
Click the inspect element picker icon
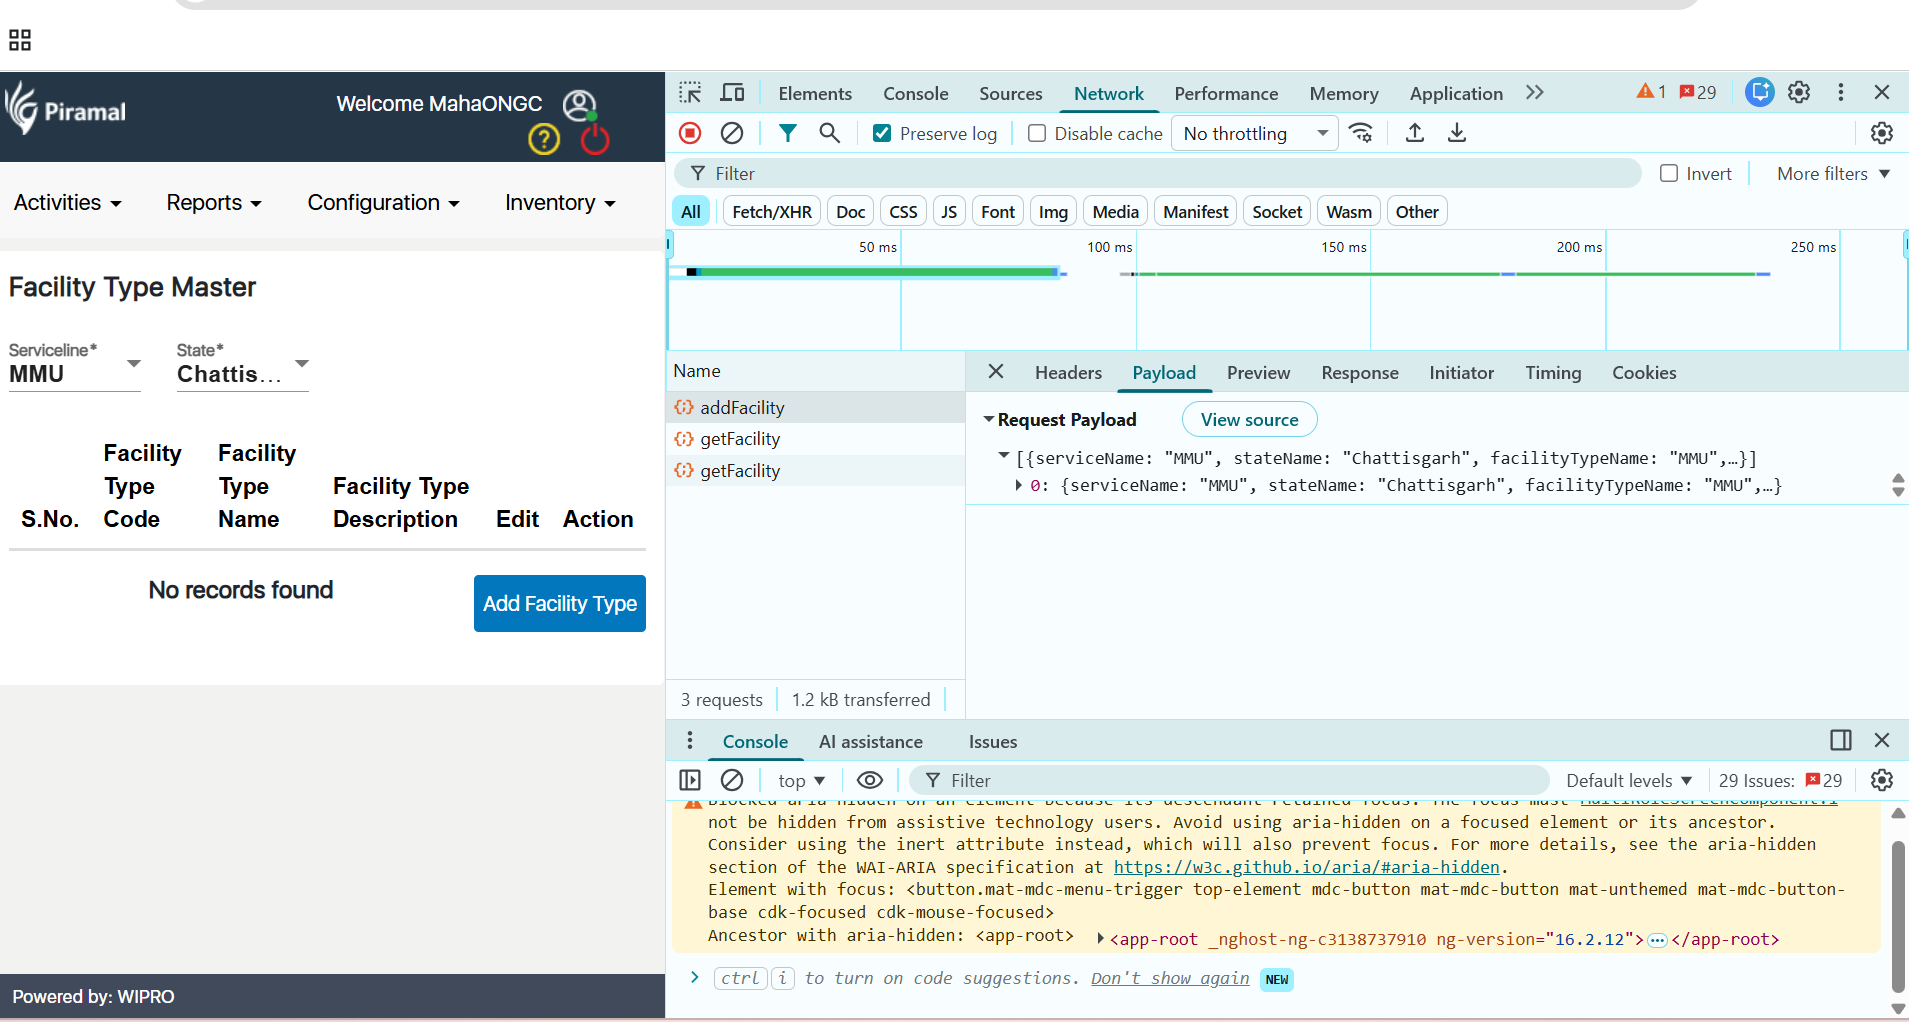[x=690, y=93]
